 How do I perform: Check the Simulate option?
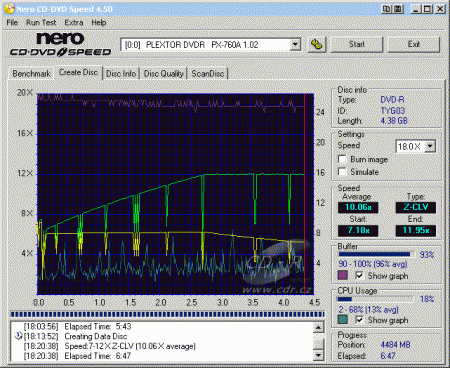tap(342, 172)
